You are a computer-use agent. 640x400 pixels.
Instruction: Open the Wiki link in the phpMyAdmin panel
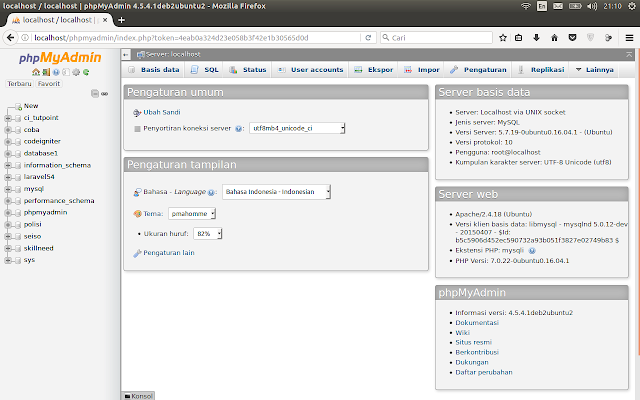pos(462,333)
